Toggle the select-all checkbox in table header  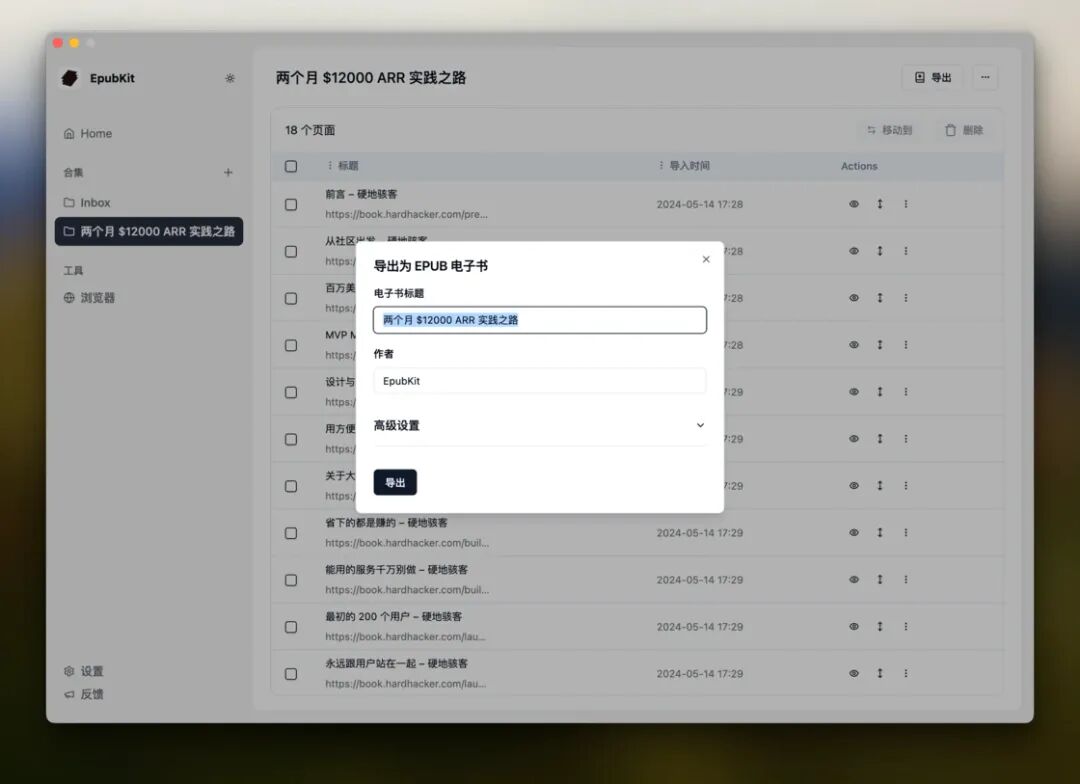(x=291, y=166)
